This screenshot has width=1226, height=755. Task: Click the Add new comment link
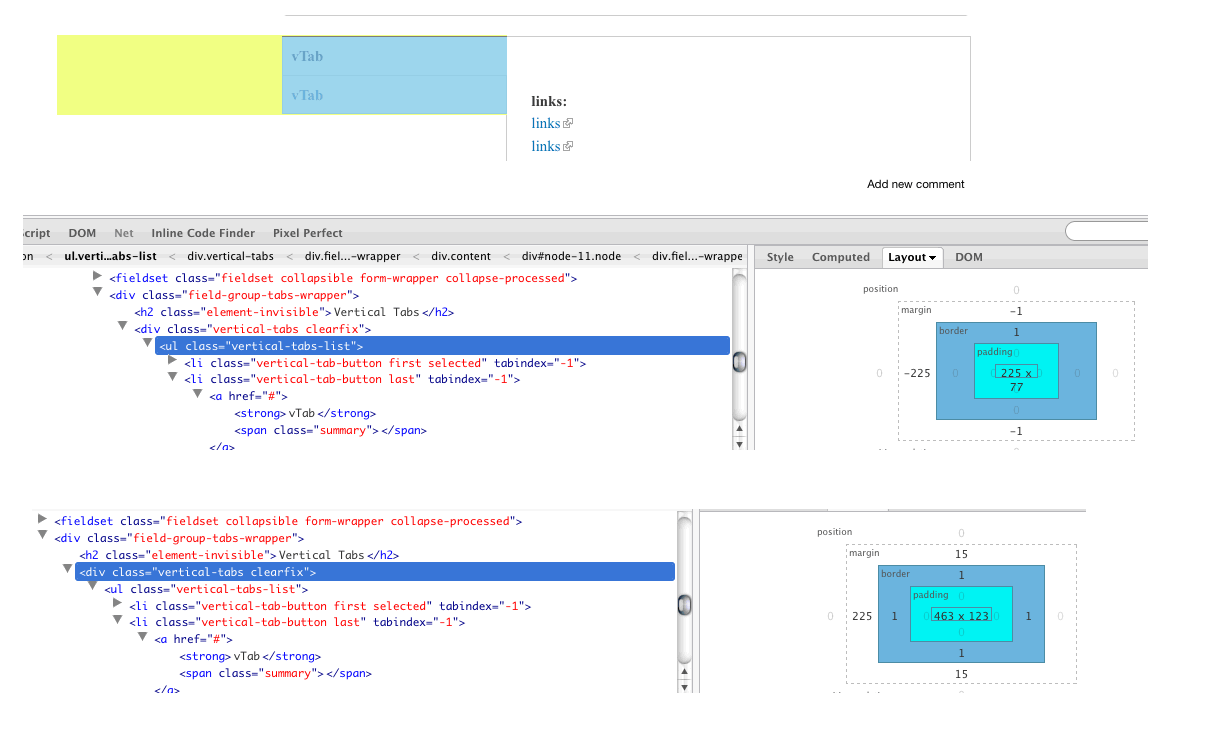pos(915,184)
